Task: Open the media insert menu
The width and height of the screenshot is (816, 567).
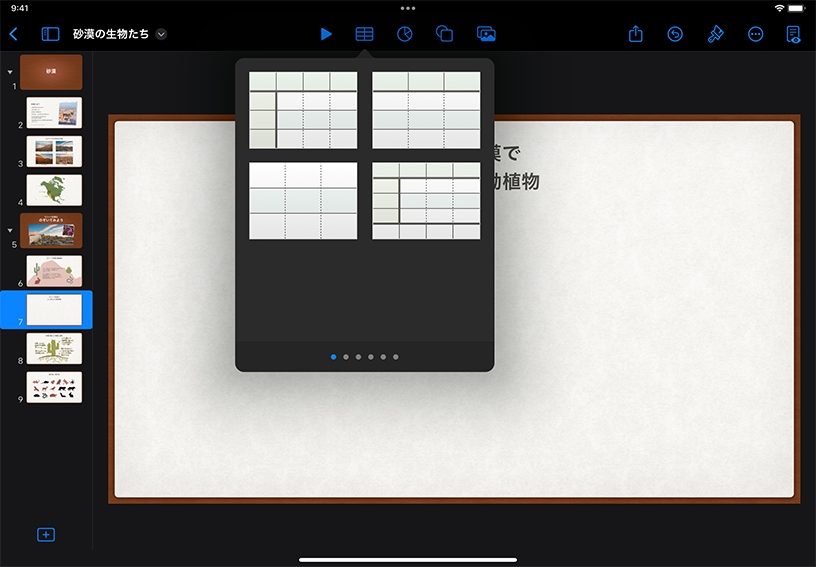Action: 486,34
